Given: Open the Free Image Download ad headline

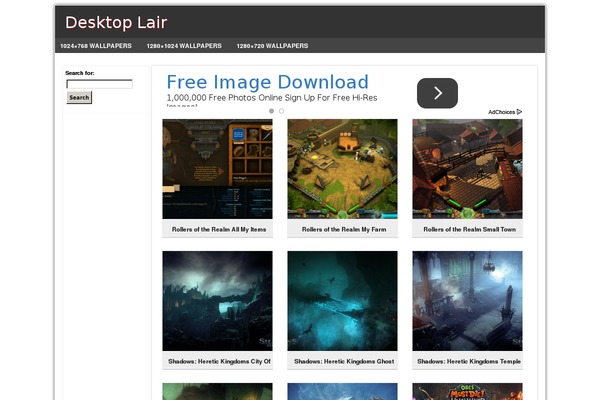Looking at the screenshot, I should point(267,82).
